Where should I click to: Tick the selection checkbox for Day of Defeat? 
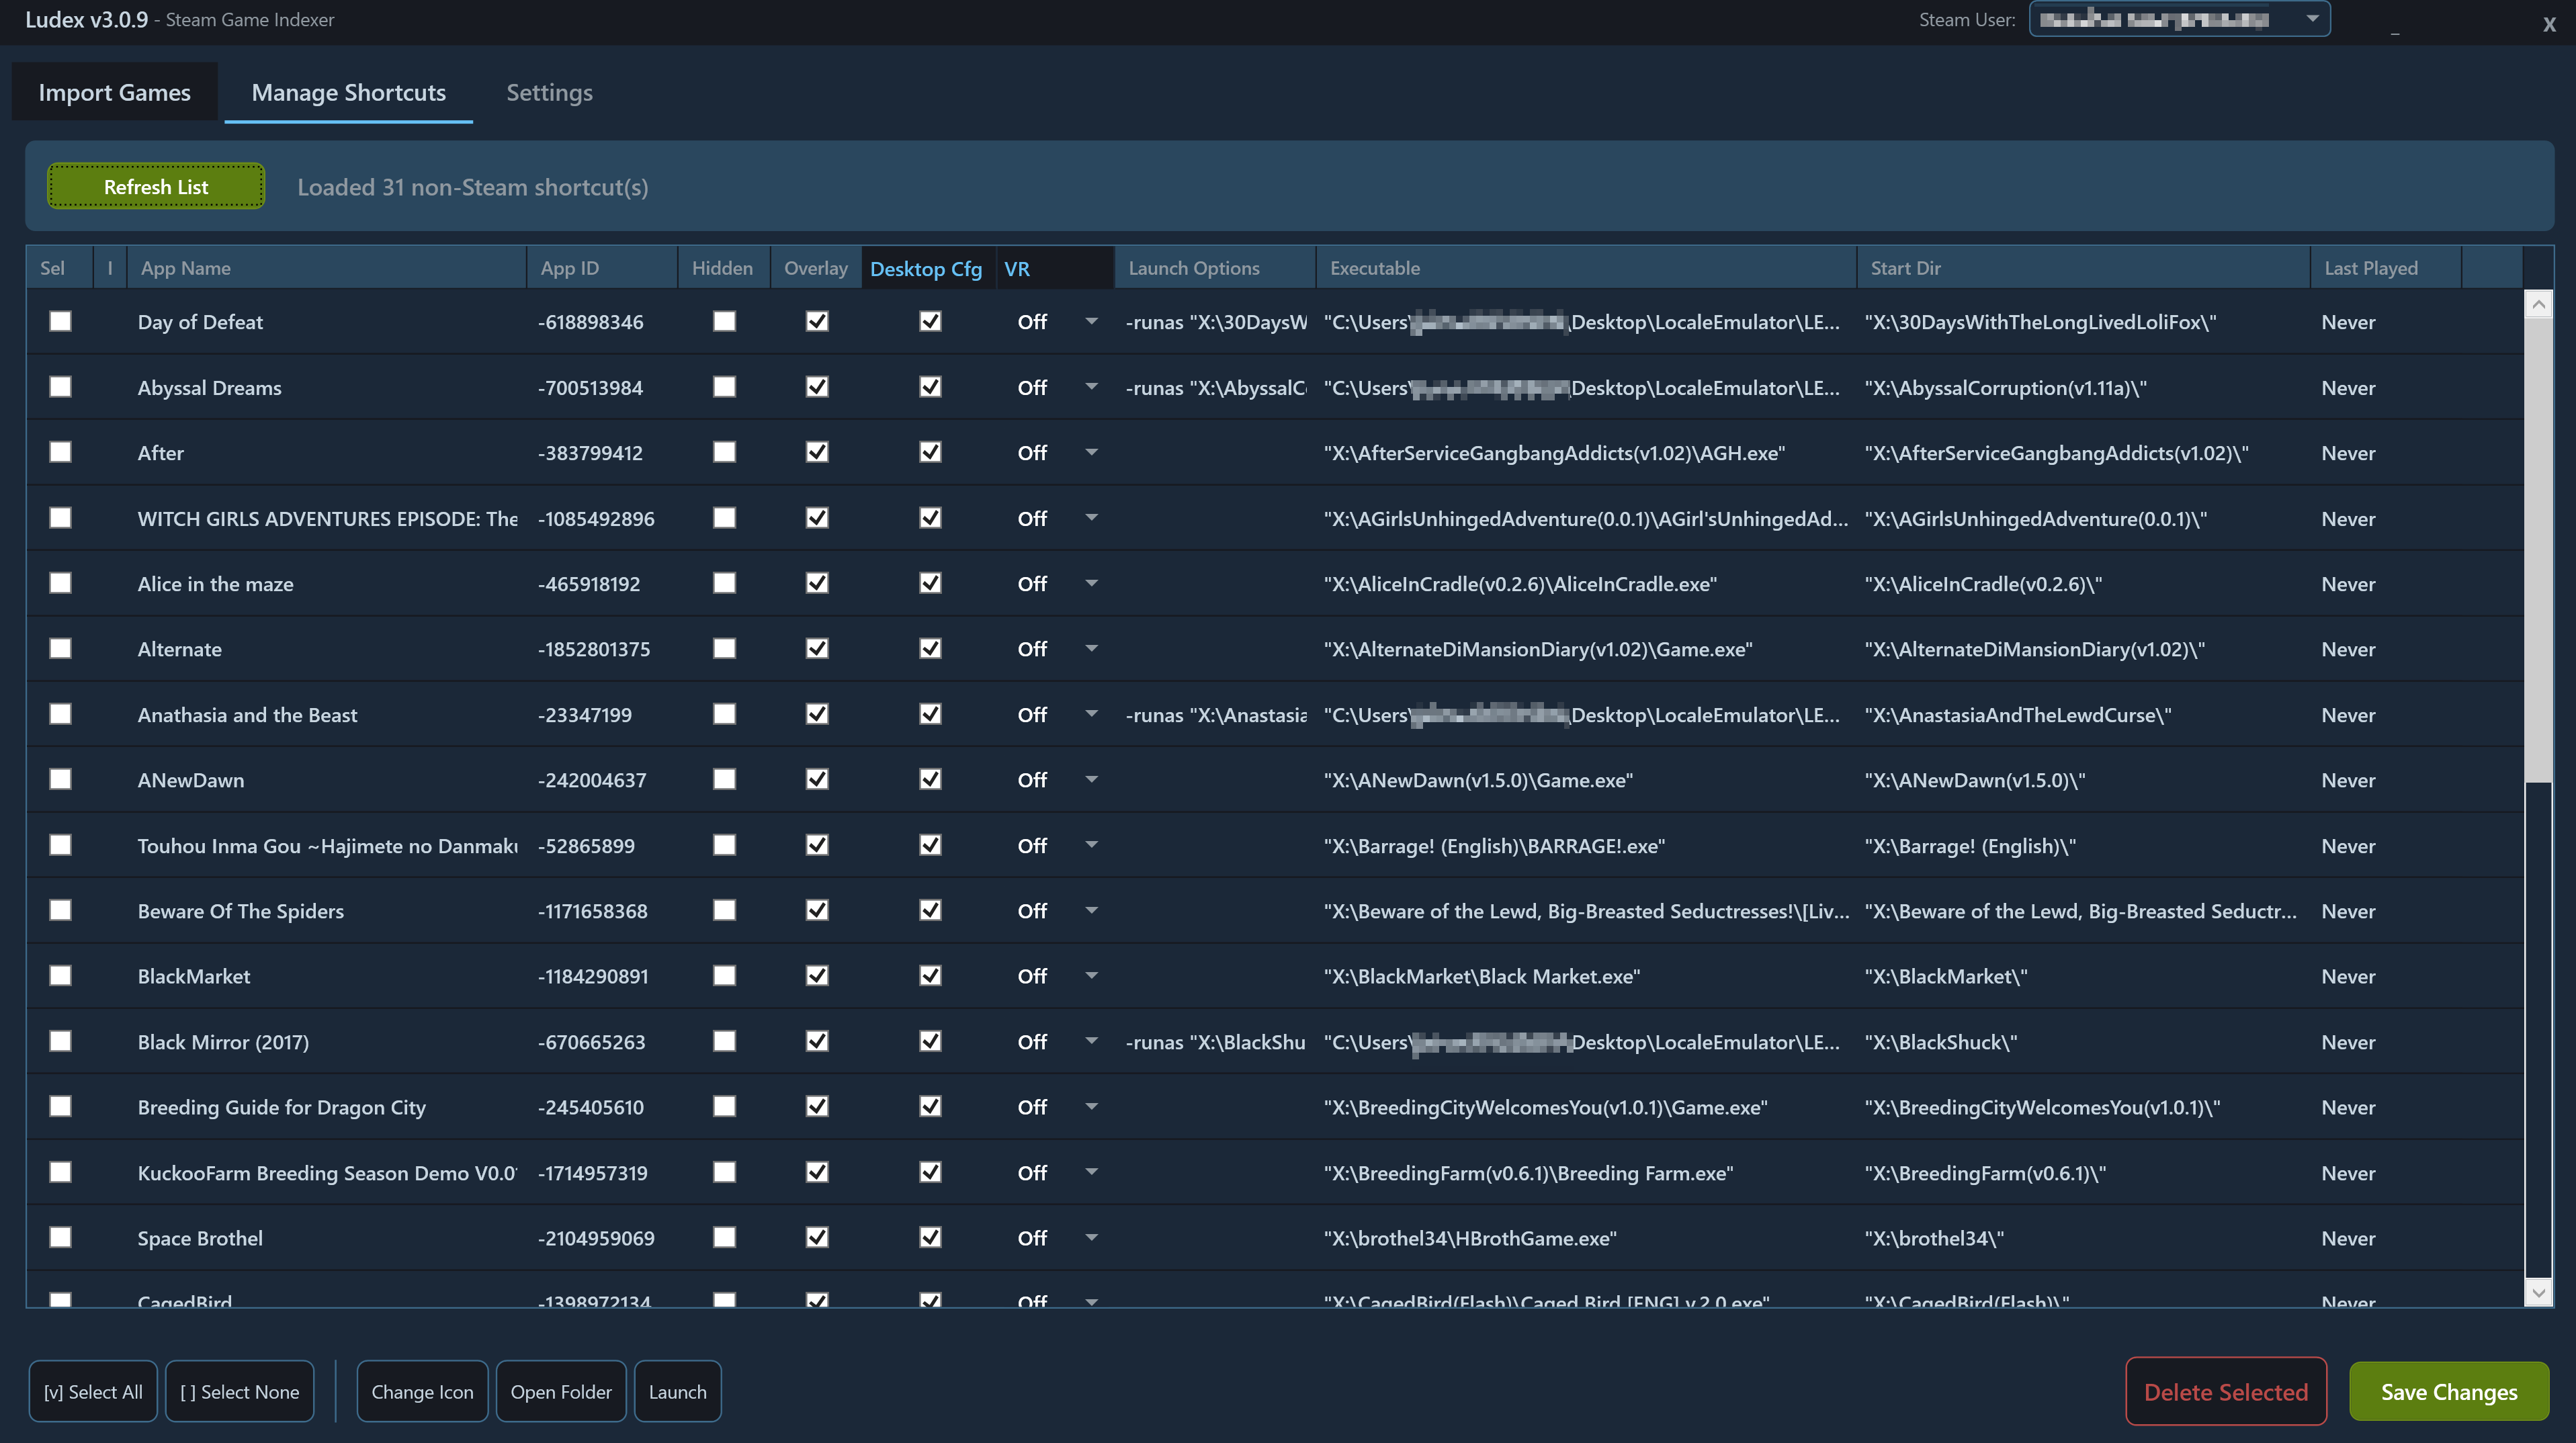click(61, 321)
